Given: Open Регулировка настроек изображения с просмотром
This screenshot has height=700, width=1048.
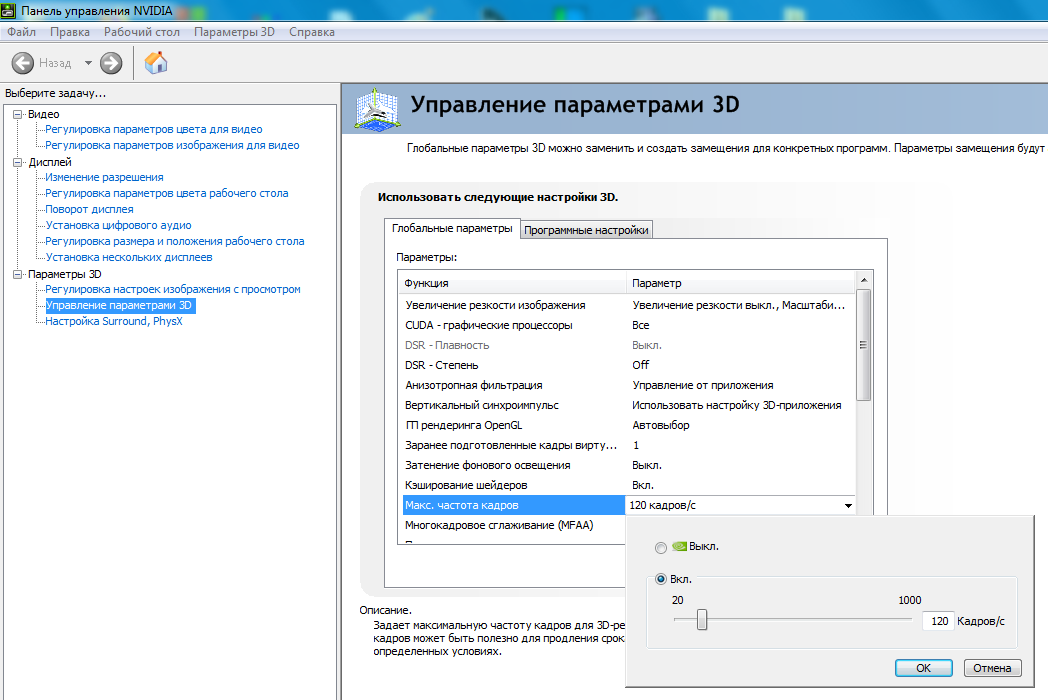Looking at the screenshot, I should (172, 289).
